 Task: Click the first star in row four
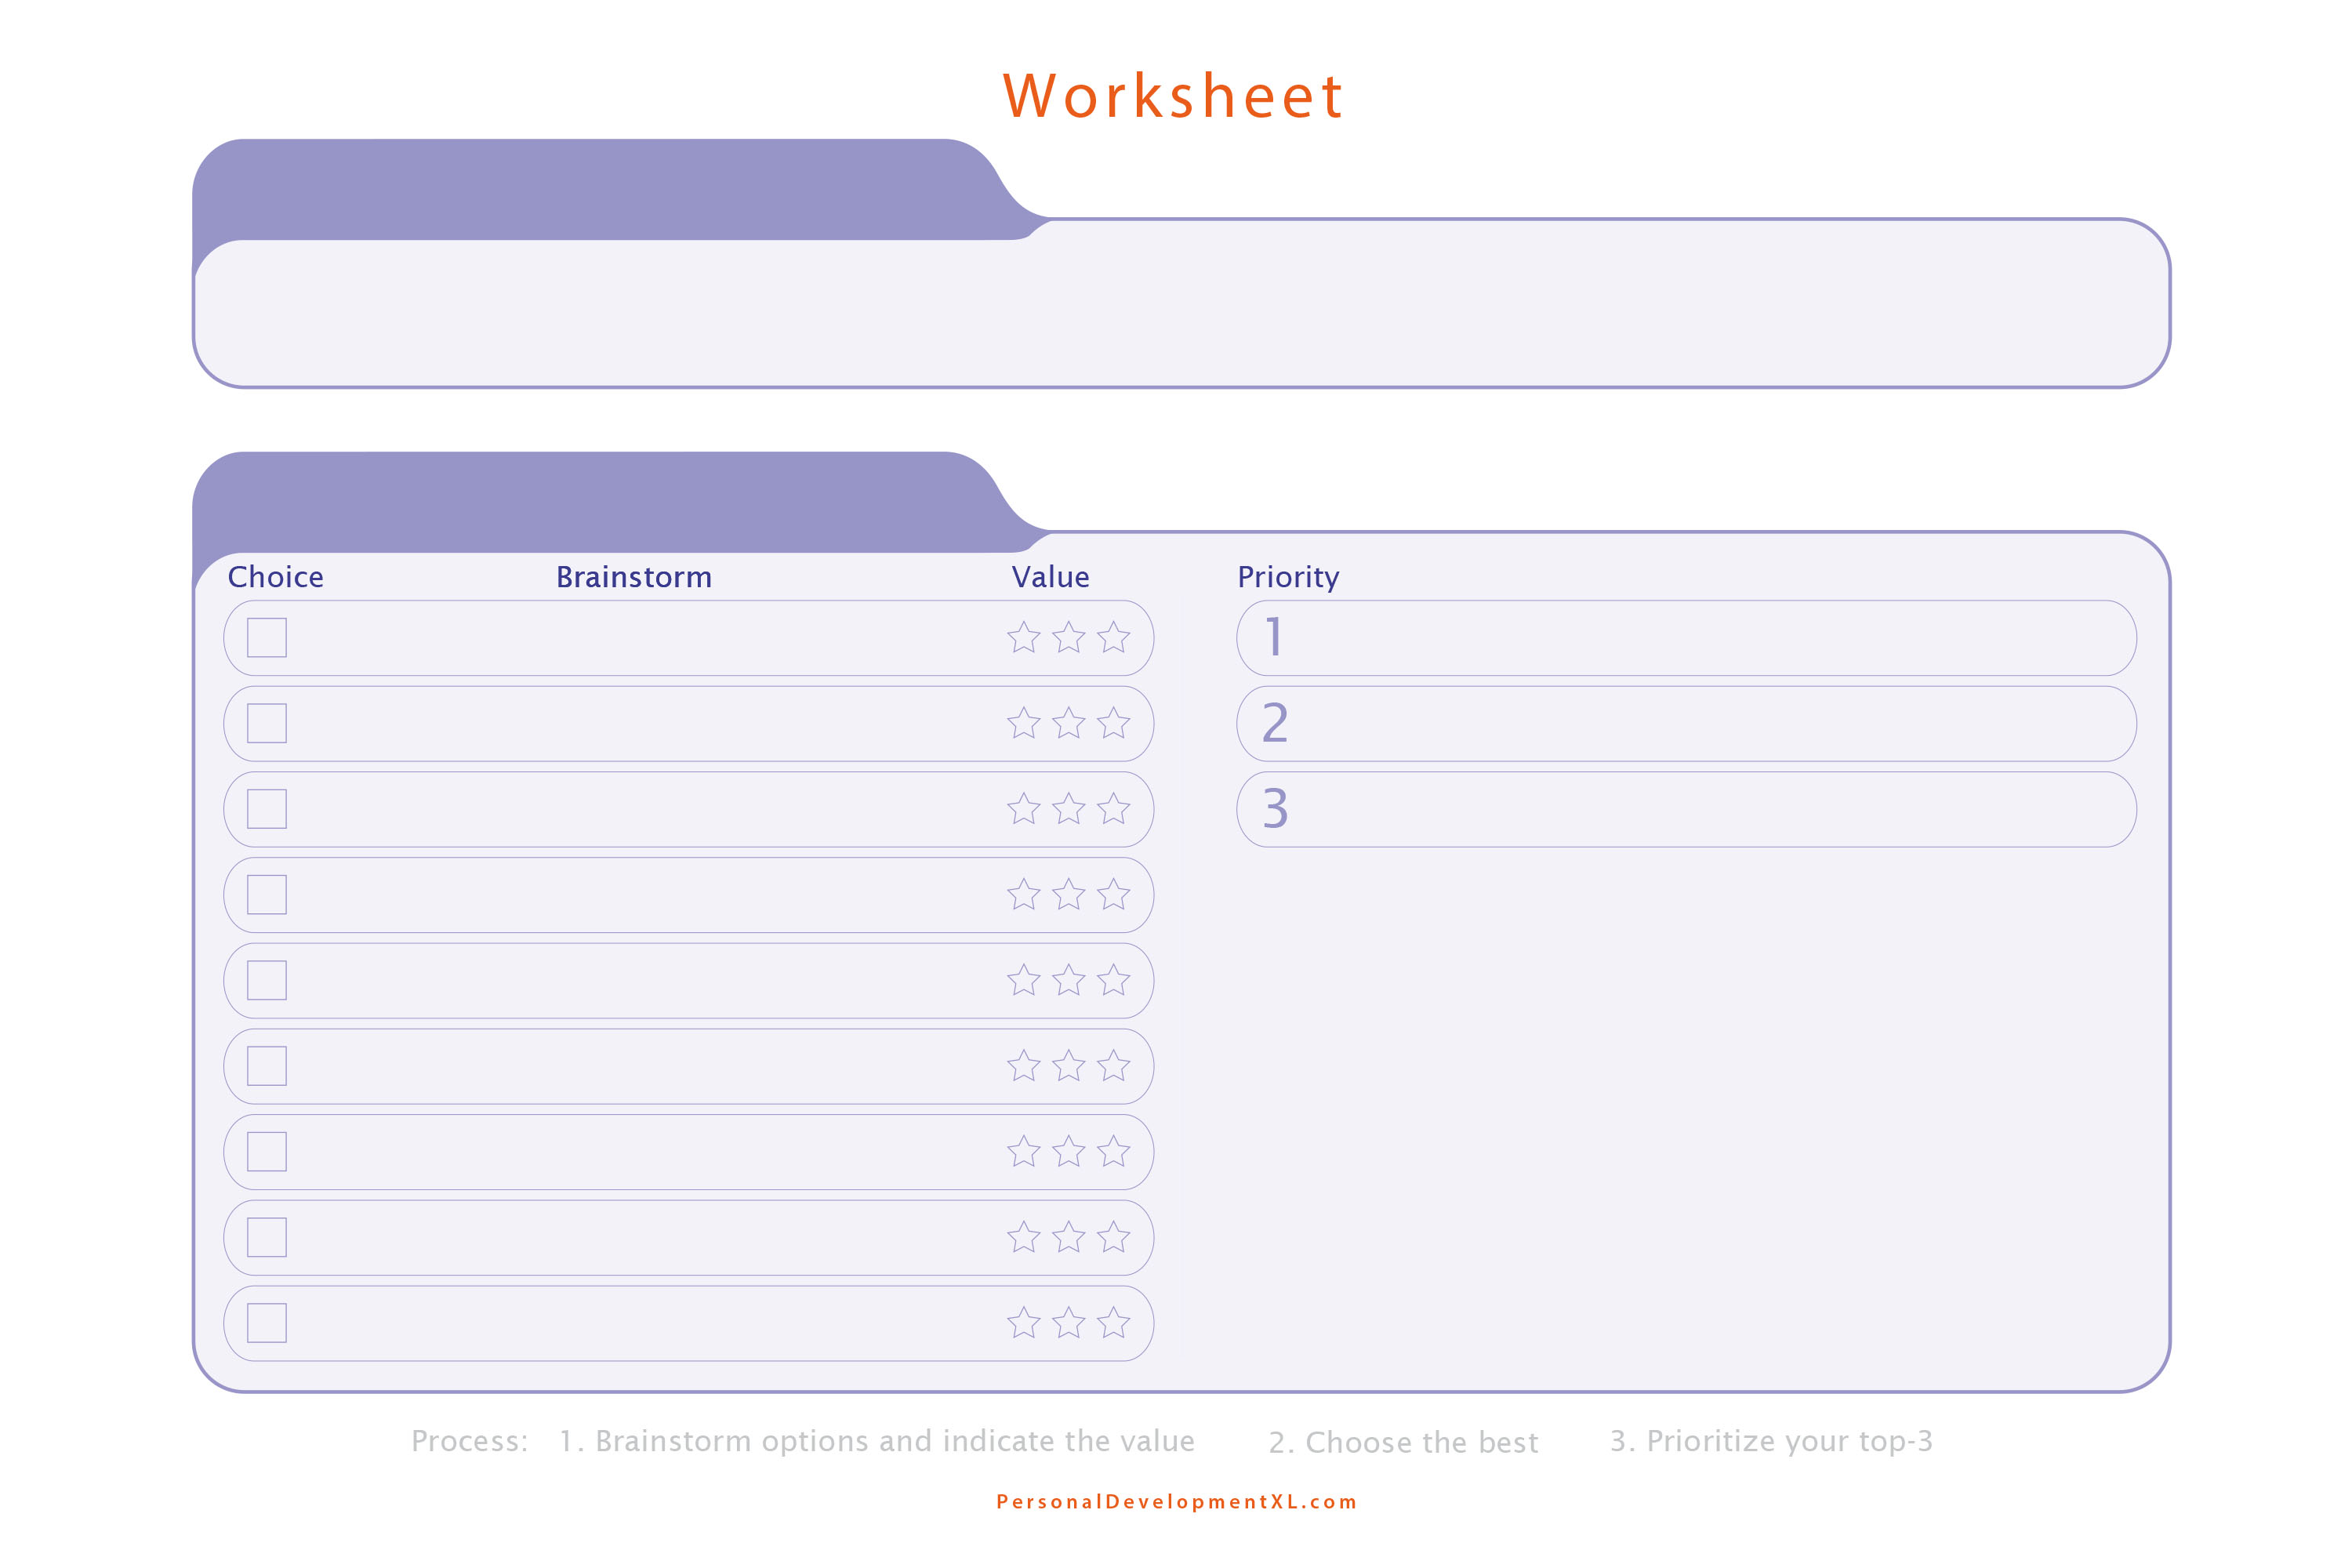tap(1024, 895)
